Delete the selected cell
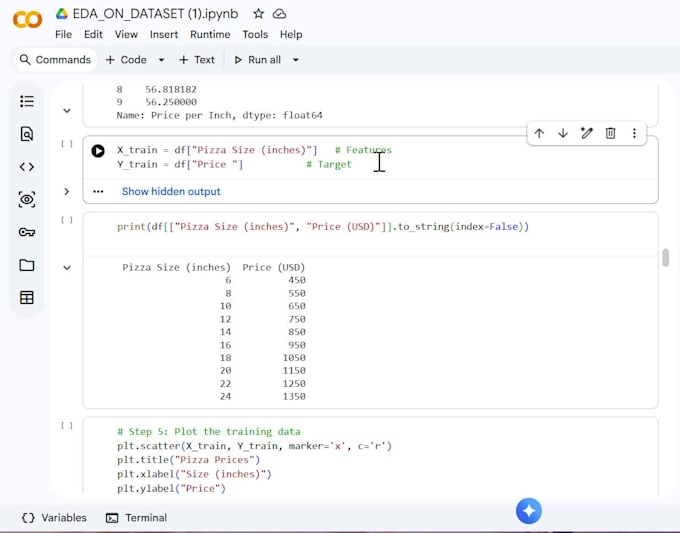This screenshot has width=680, height=533. click(x=610, y=133)
